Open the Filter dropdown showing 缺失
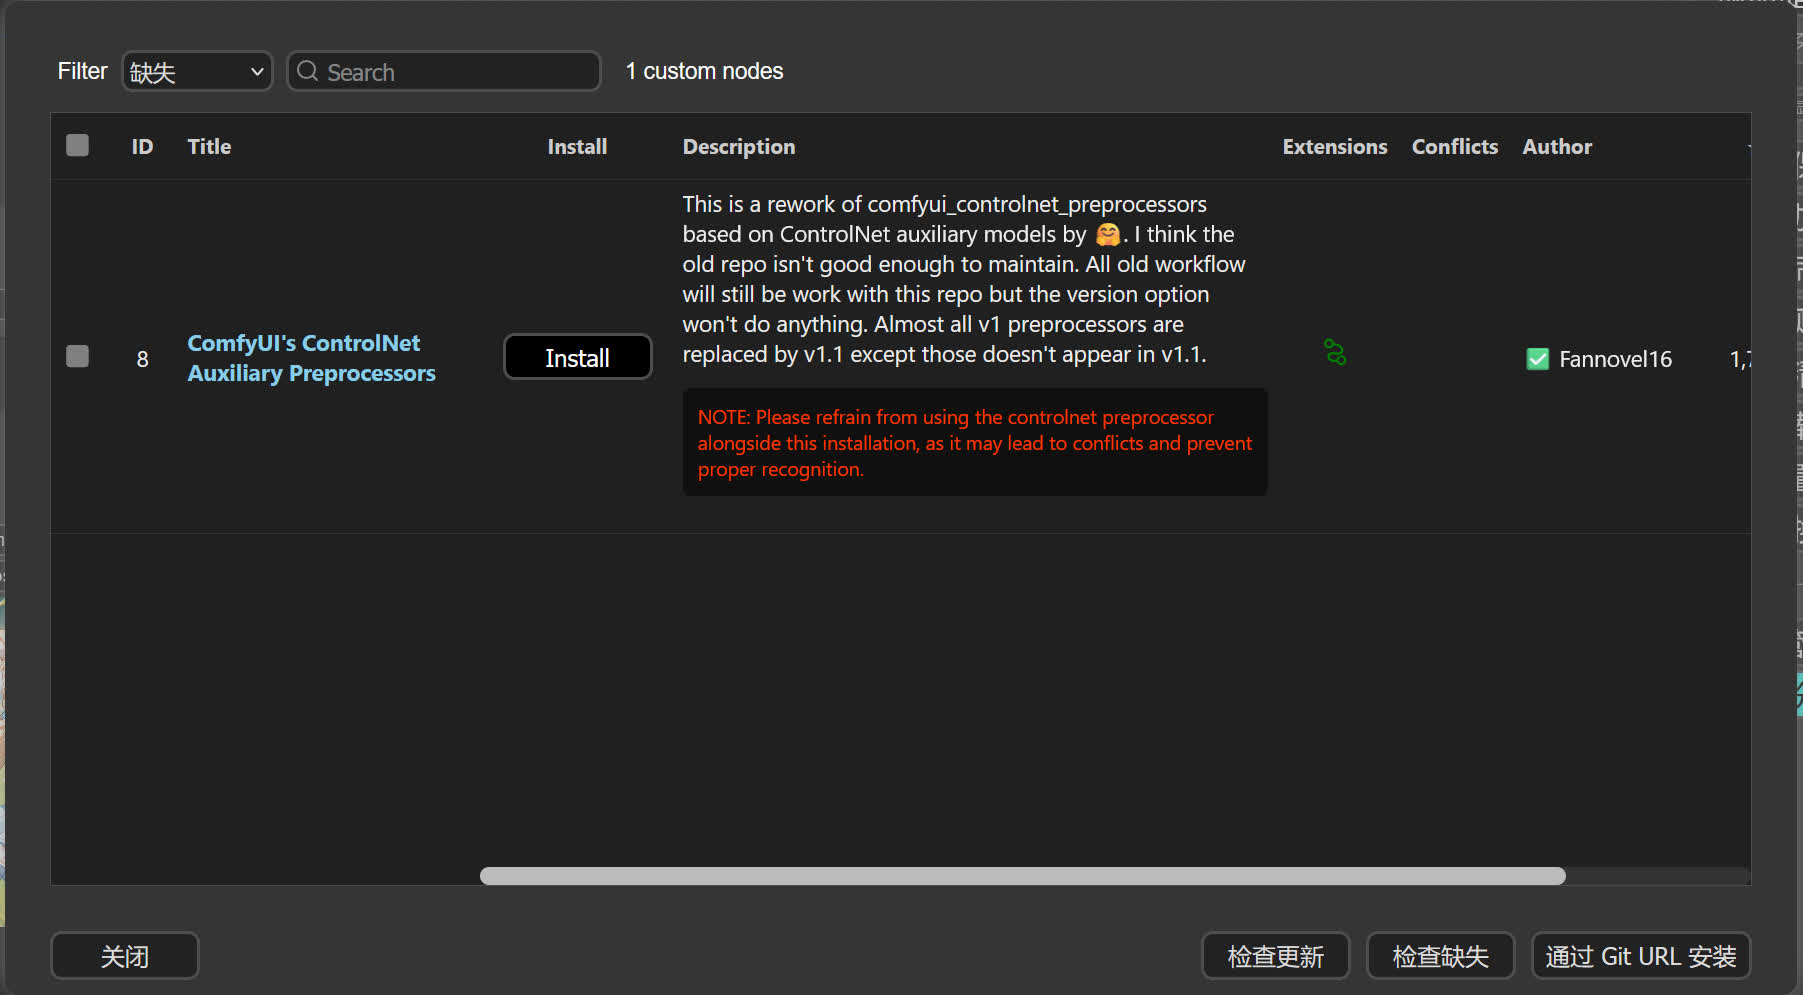Image resolution: width=1803 pixels, height=995 pixels. pyautogui.click(x=197, y=72)
